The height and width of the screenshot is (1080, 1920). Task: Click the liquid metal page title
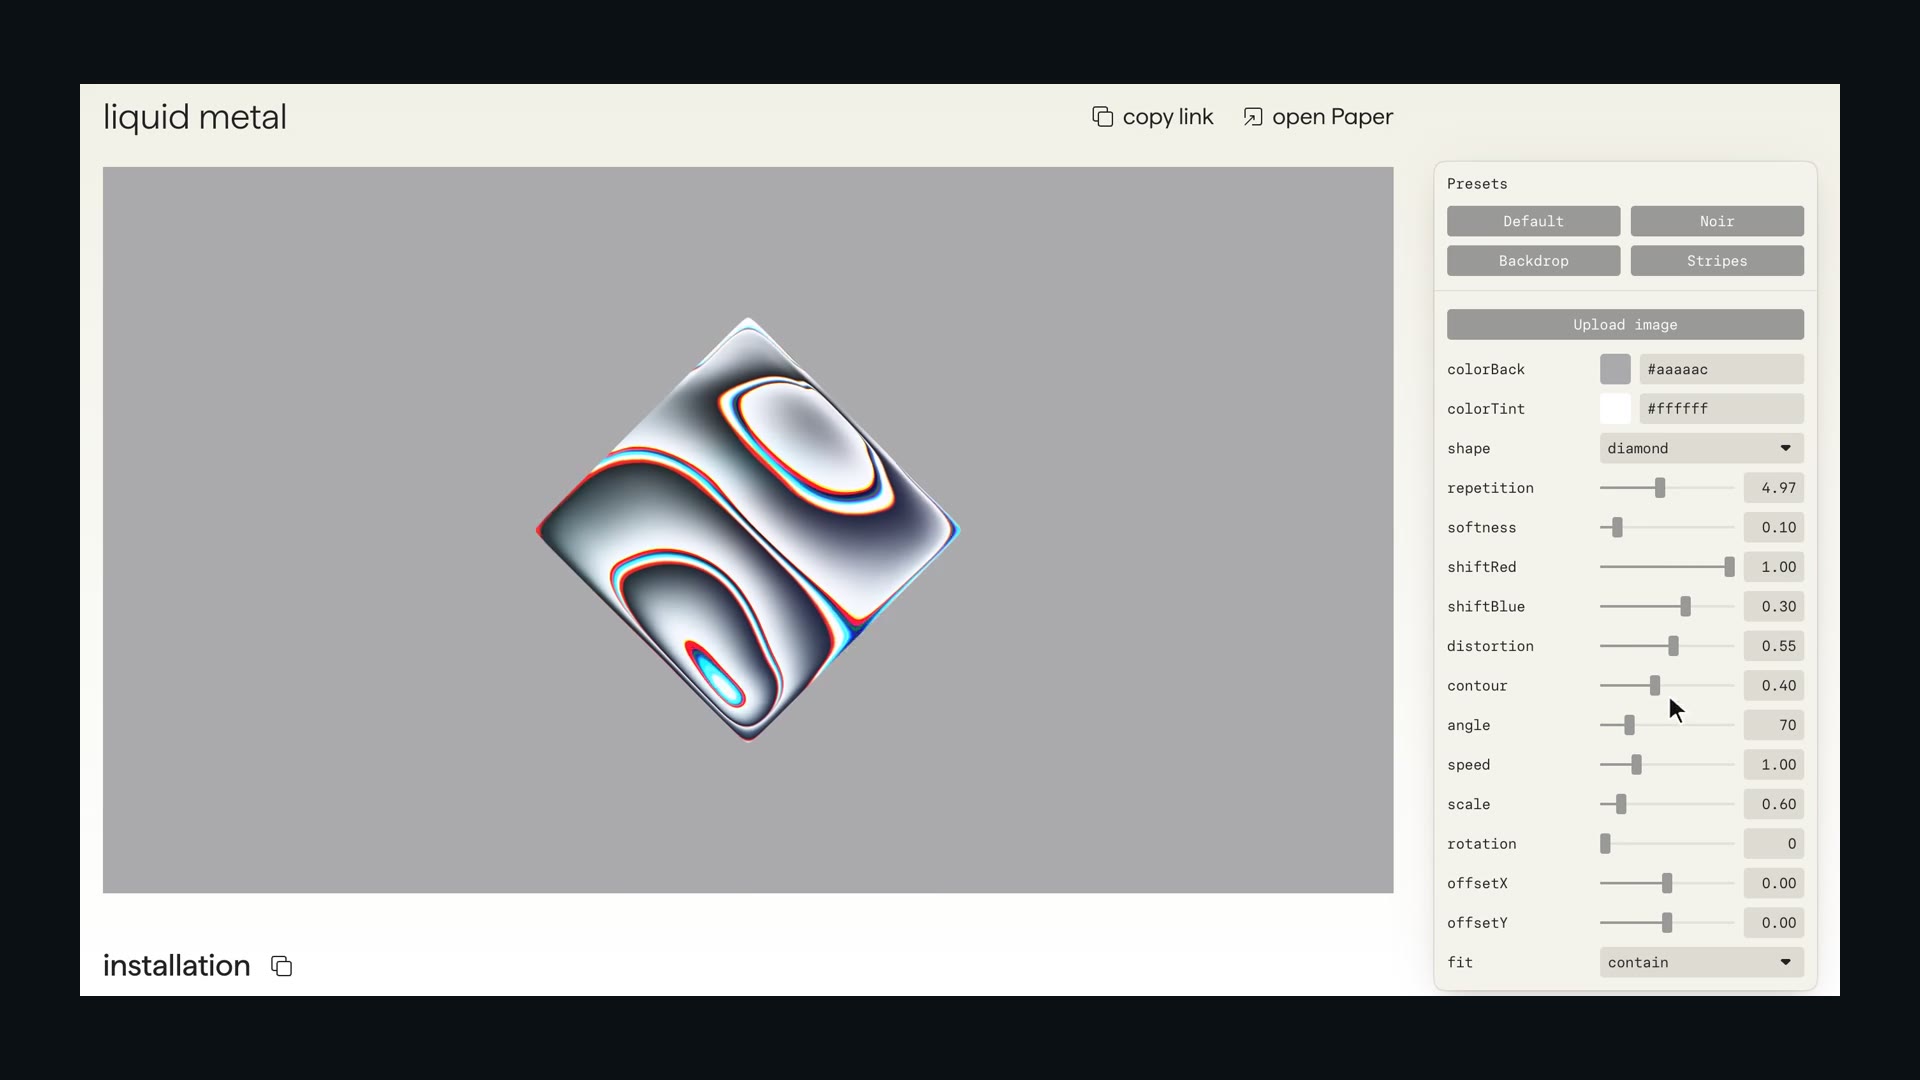[195, 117]
